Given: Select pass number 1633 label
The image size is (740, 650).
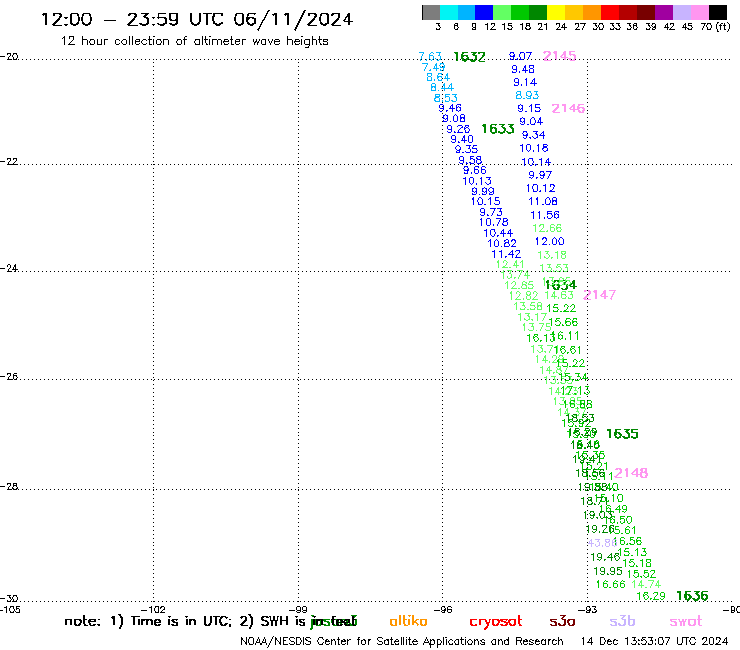Looking at the screenshot, I should (x=497, y=129).
